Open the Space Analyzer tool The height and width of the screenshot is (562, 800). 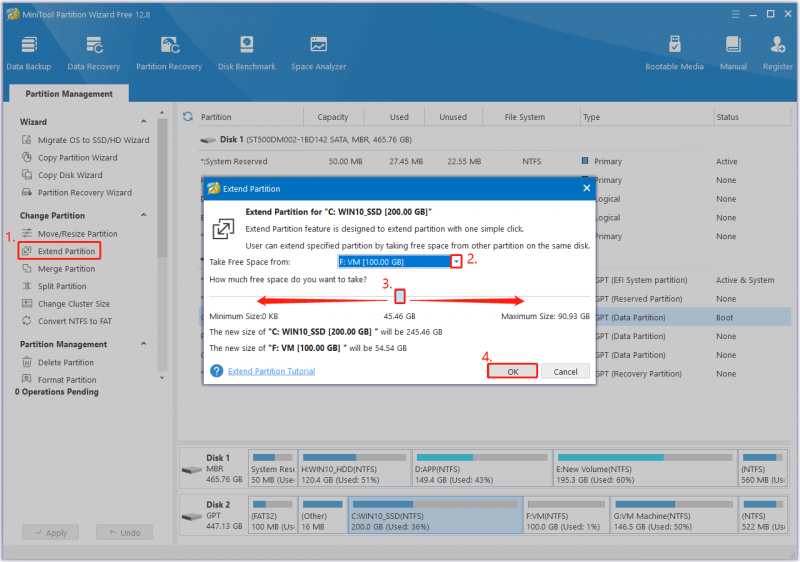click(318, 53)
